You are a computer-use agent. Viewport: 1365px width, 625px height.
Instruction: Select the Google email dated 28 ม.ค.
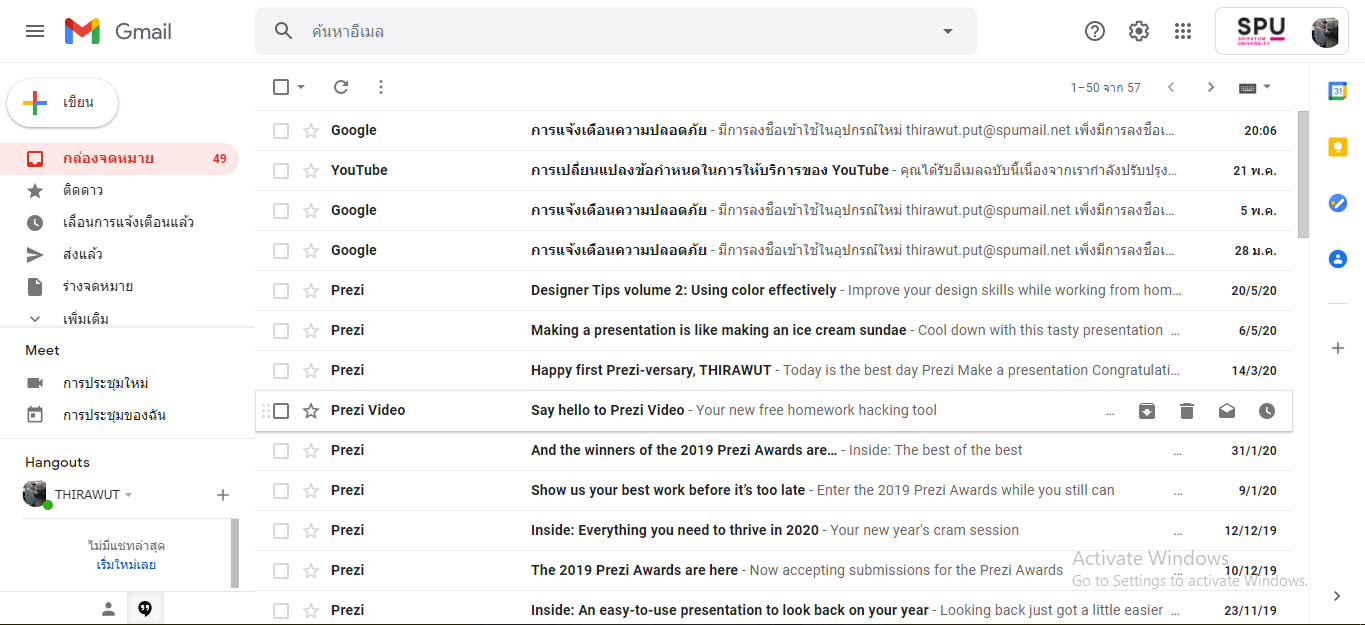pyautogui.click(x=281, y=251)
